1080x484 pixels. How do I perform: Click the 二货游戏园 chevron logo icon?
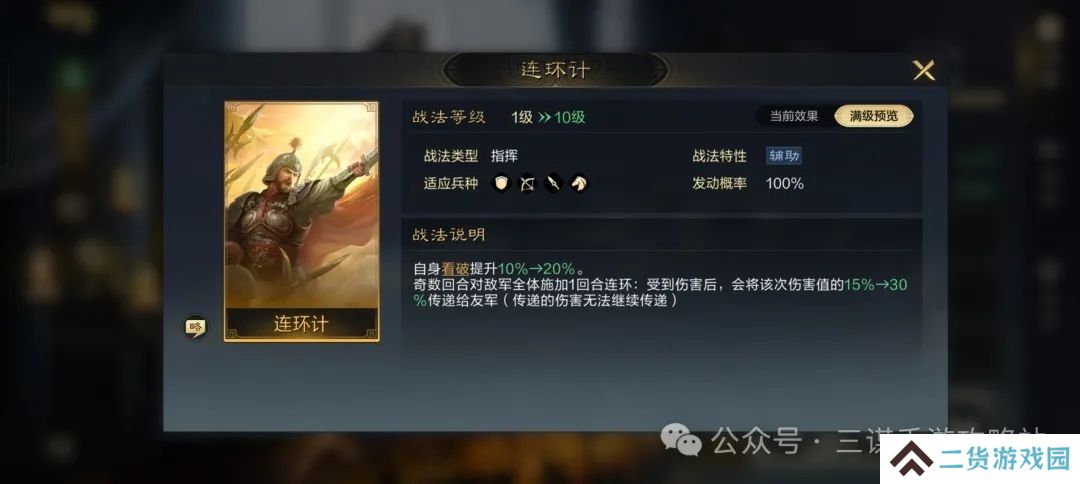pyautogui.click(x=910, y=459)
